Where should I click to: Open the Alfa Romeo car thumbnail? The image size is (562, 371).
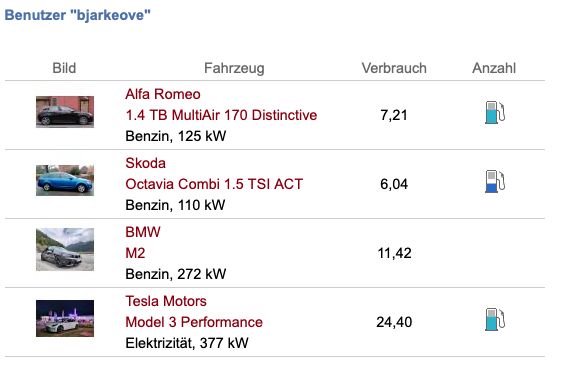(x=65, y=112)
